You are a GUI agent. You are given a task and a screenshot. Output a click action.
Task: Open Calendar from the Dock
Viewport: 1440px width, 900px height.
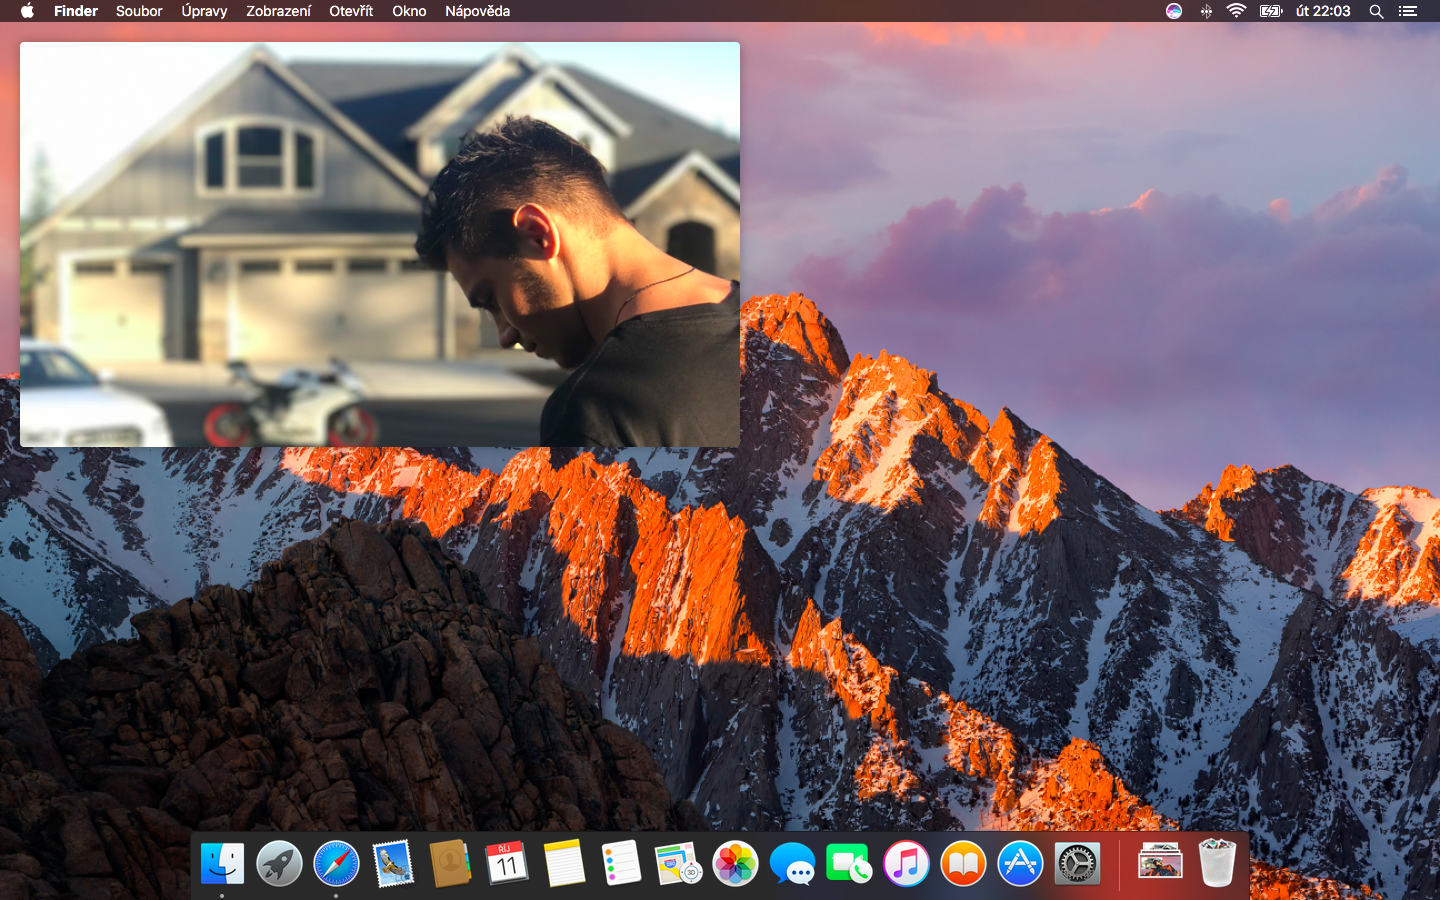[x=507, y=863]
